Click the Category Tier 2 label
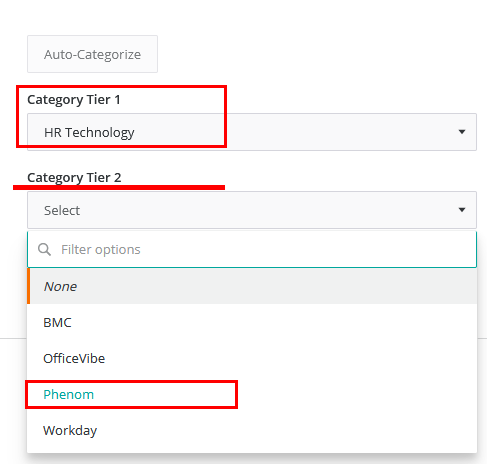This screenshot has height=464, width=487. click(x=74, y=178)
